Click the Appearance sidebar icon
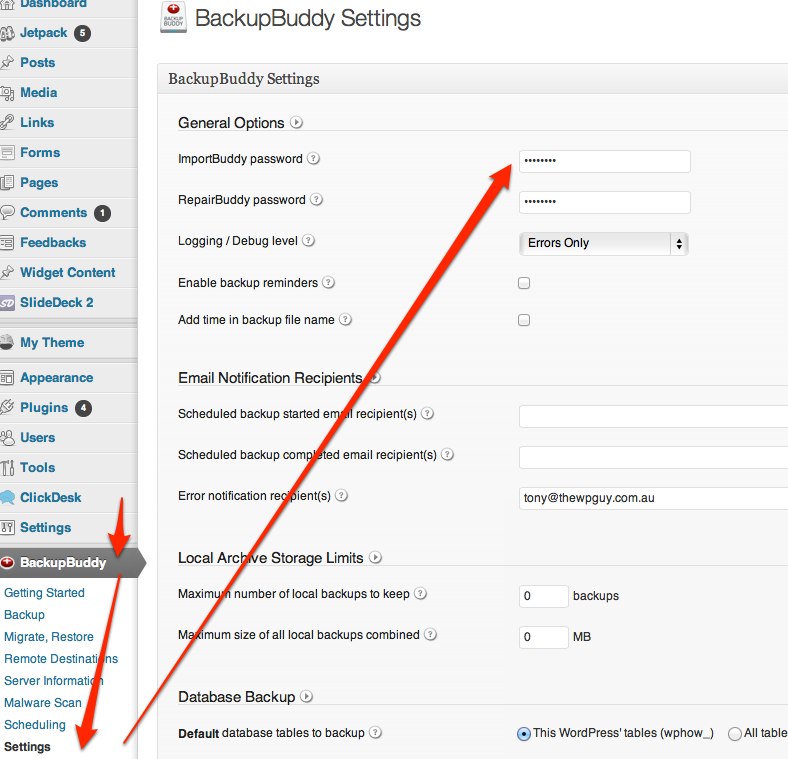 [x=7, y=378]
